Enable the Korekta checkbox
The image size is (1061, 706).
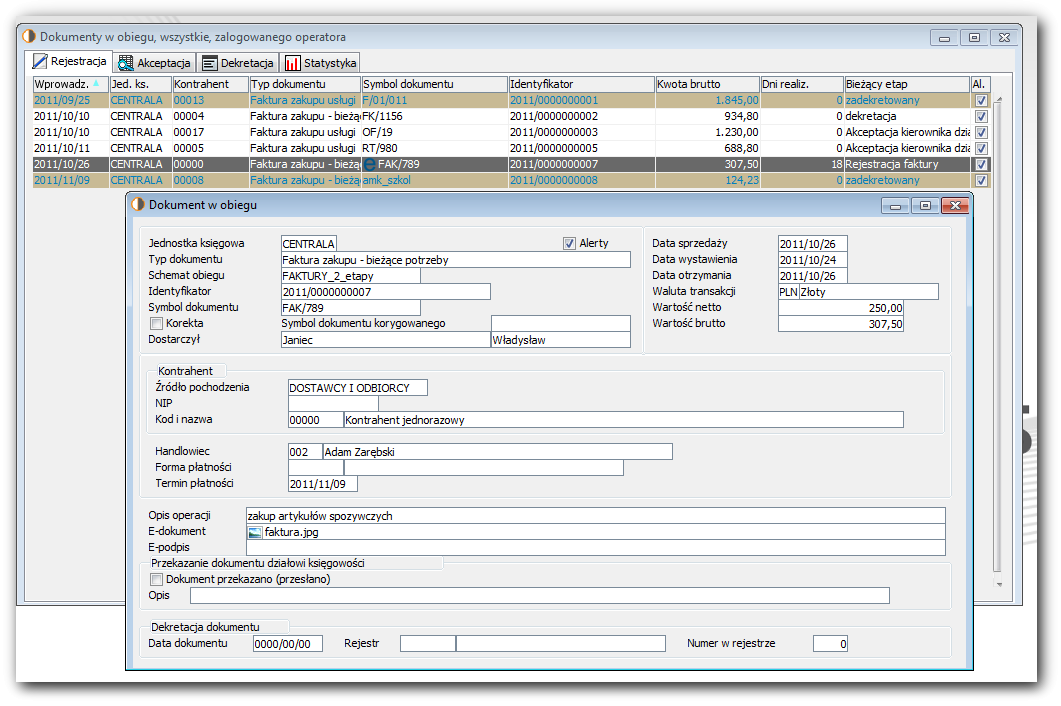[156, 324]
